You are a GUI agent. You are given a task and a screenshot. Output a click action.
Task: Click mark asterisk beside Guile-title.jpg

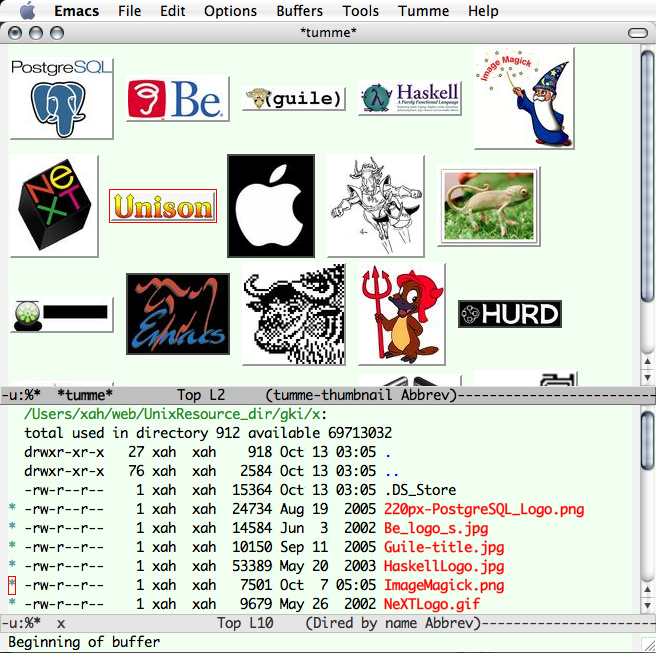coord(12,545)
